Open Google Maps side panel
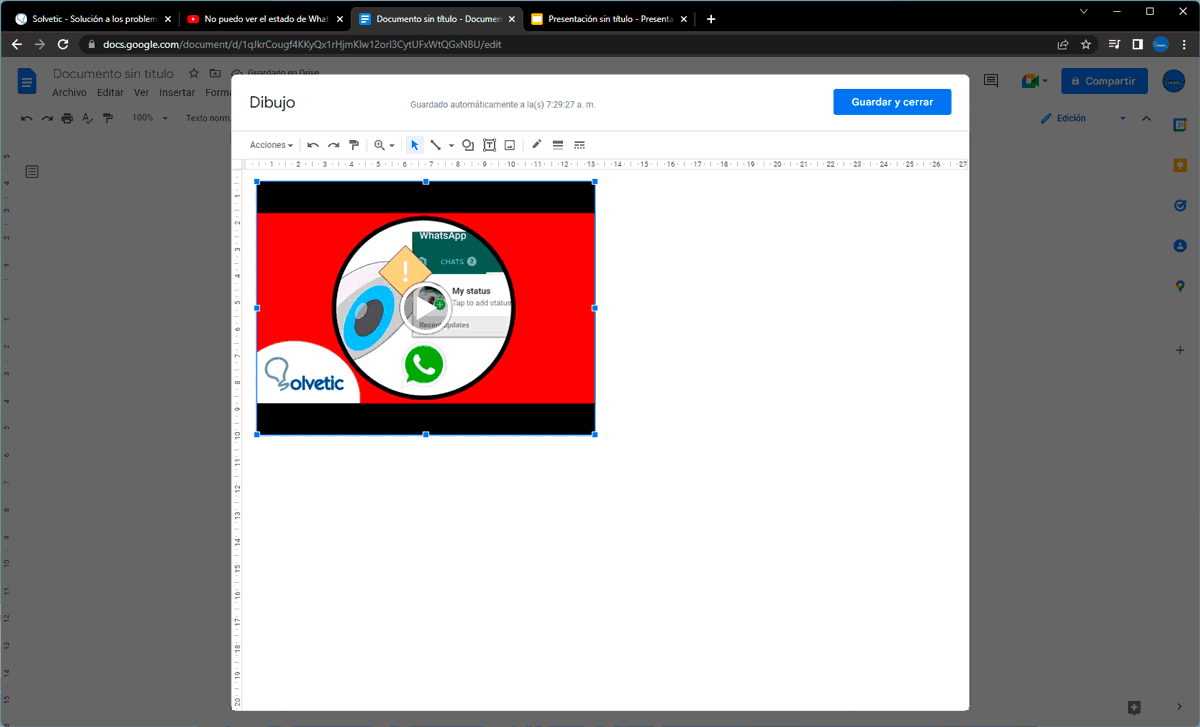The height and width of the screenshot is (727, 1200). (x=1180, y=286)
